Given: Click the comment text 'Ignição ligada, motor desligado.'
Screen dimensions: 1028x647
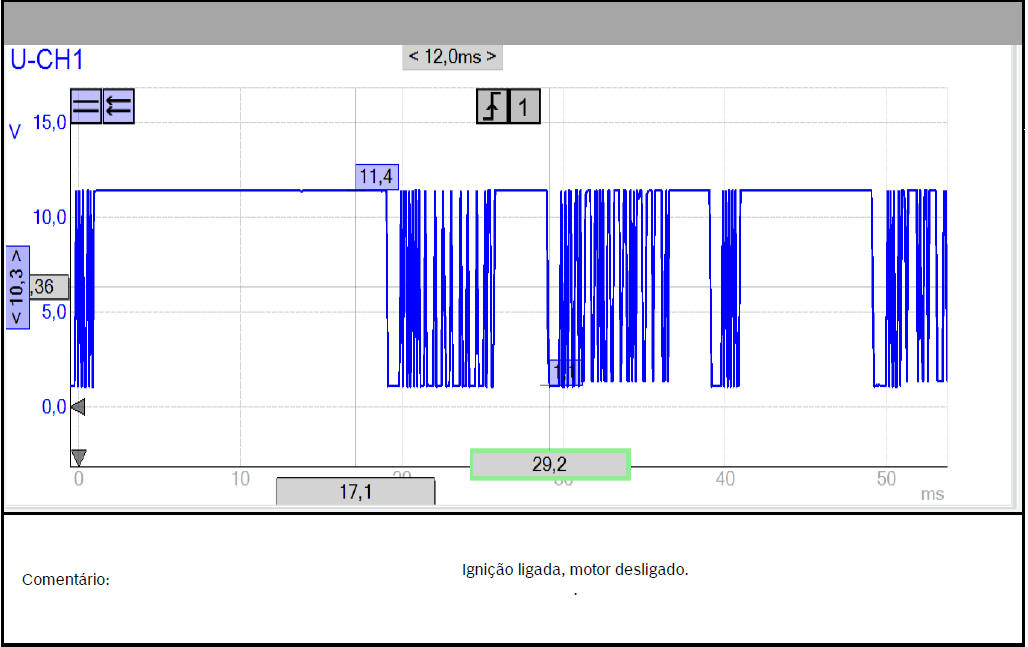Looking at the screenshot, I should coord(575,570).
